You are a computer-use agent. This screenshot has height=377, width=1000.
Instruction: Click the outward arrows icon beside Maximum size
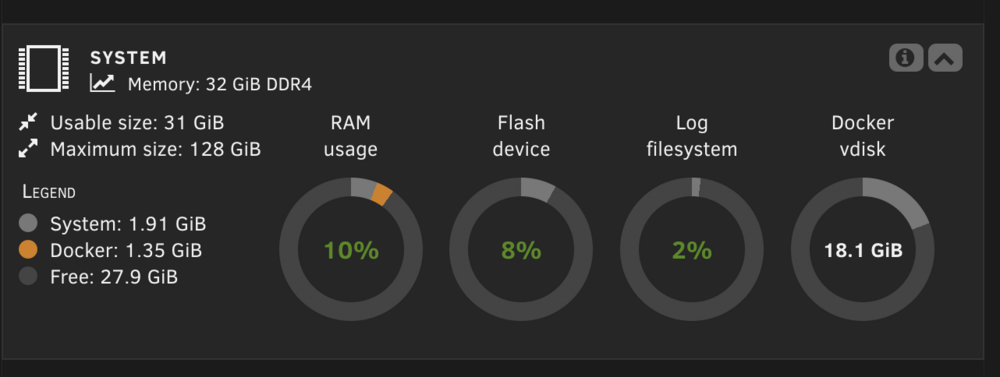coord(28,149)
